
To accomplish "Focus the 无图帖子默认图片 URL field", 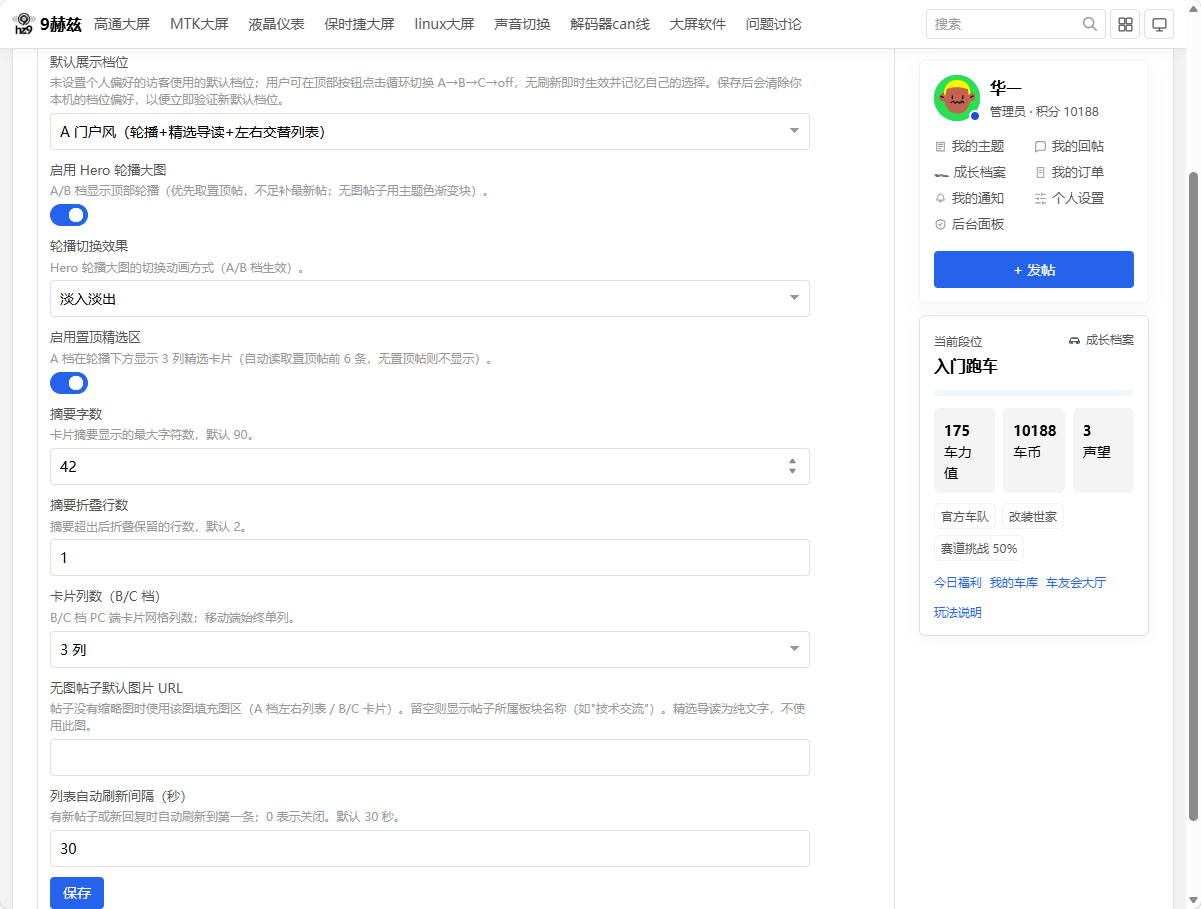I will click(430, 757).
